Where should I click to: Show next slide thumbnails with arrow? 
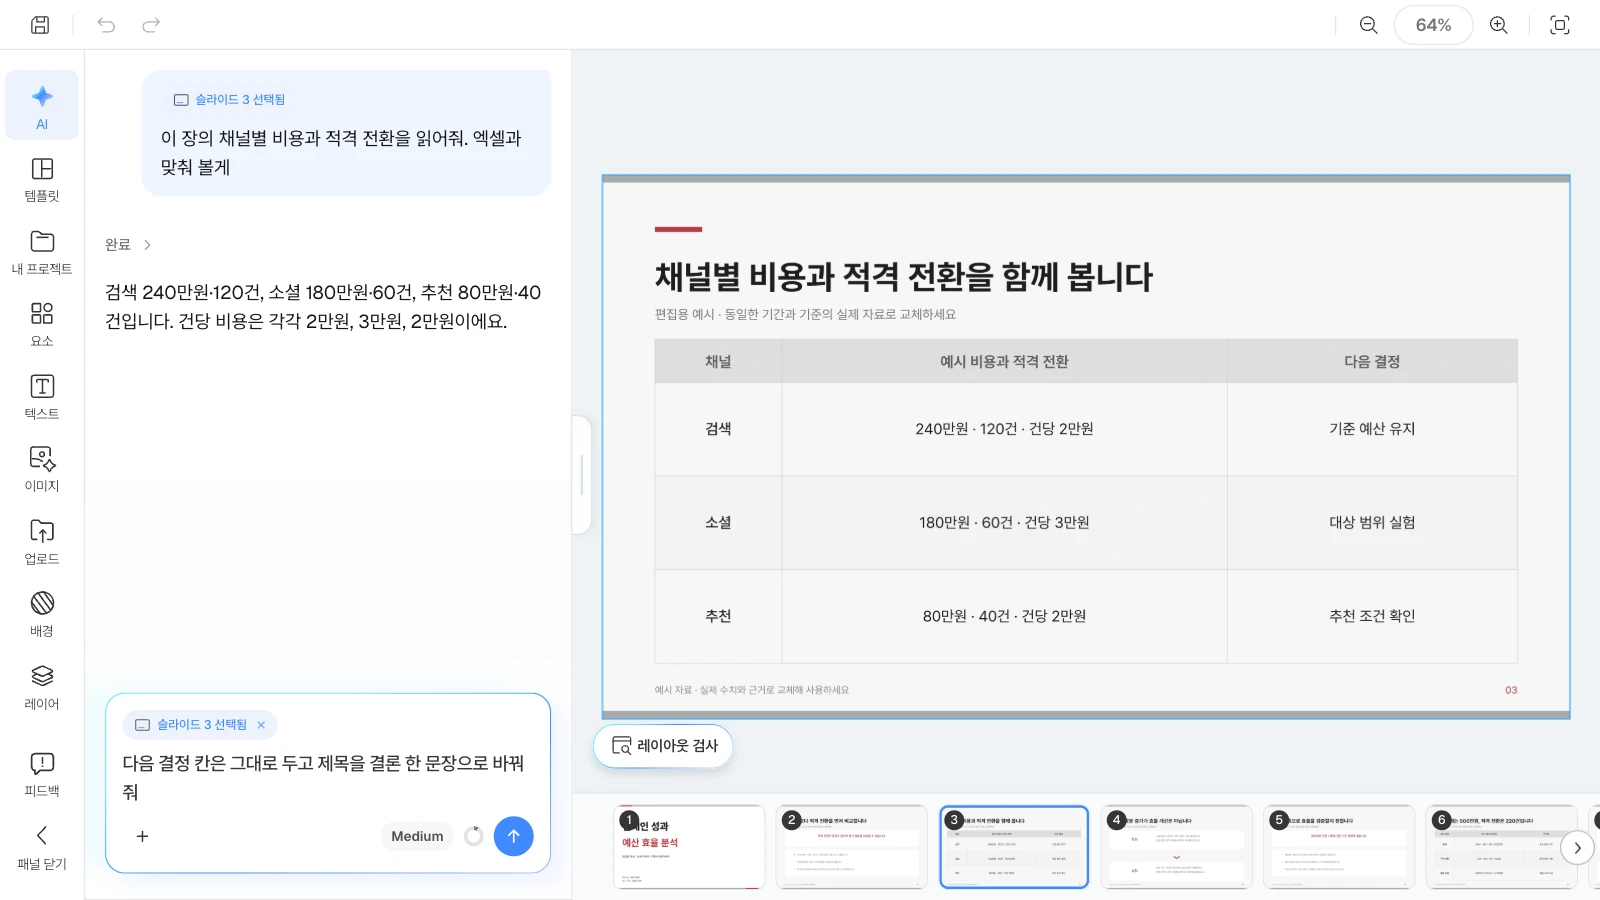tap(1577, 848)
